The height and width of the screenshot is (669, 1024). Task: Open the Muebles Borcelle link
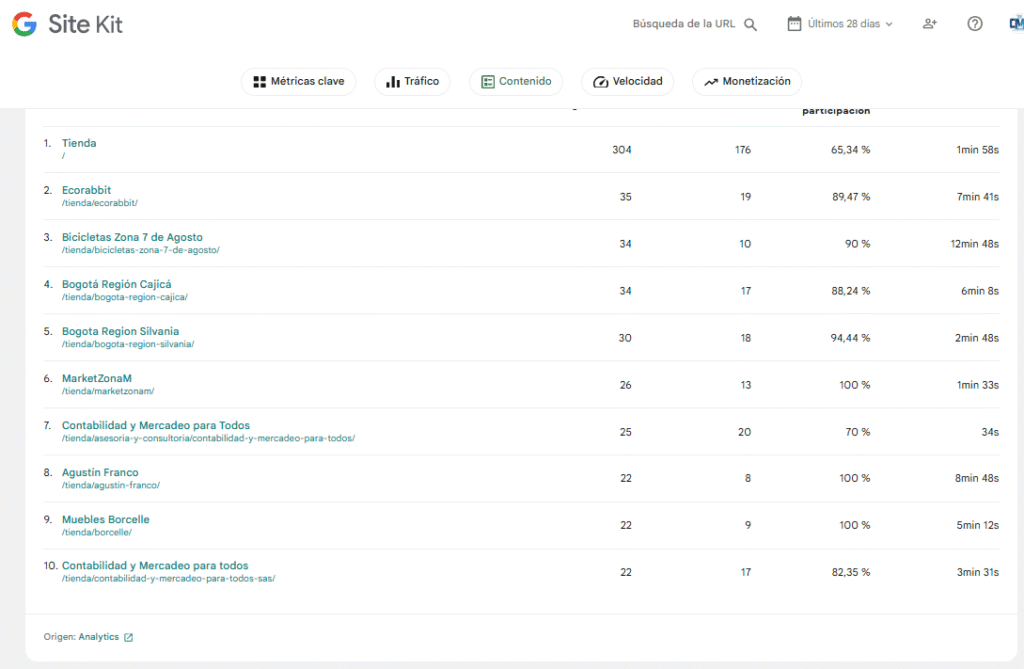(106, 519)
